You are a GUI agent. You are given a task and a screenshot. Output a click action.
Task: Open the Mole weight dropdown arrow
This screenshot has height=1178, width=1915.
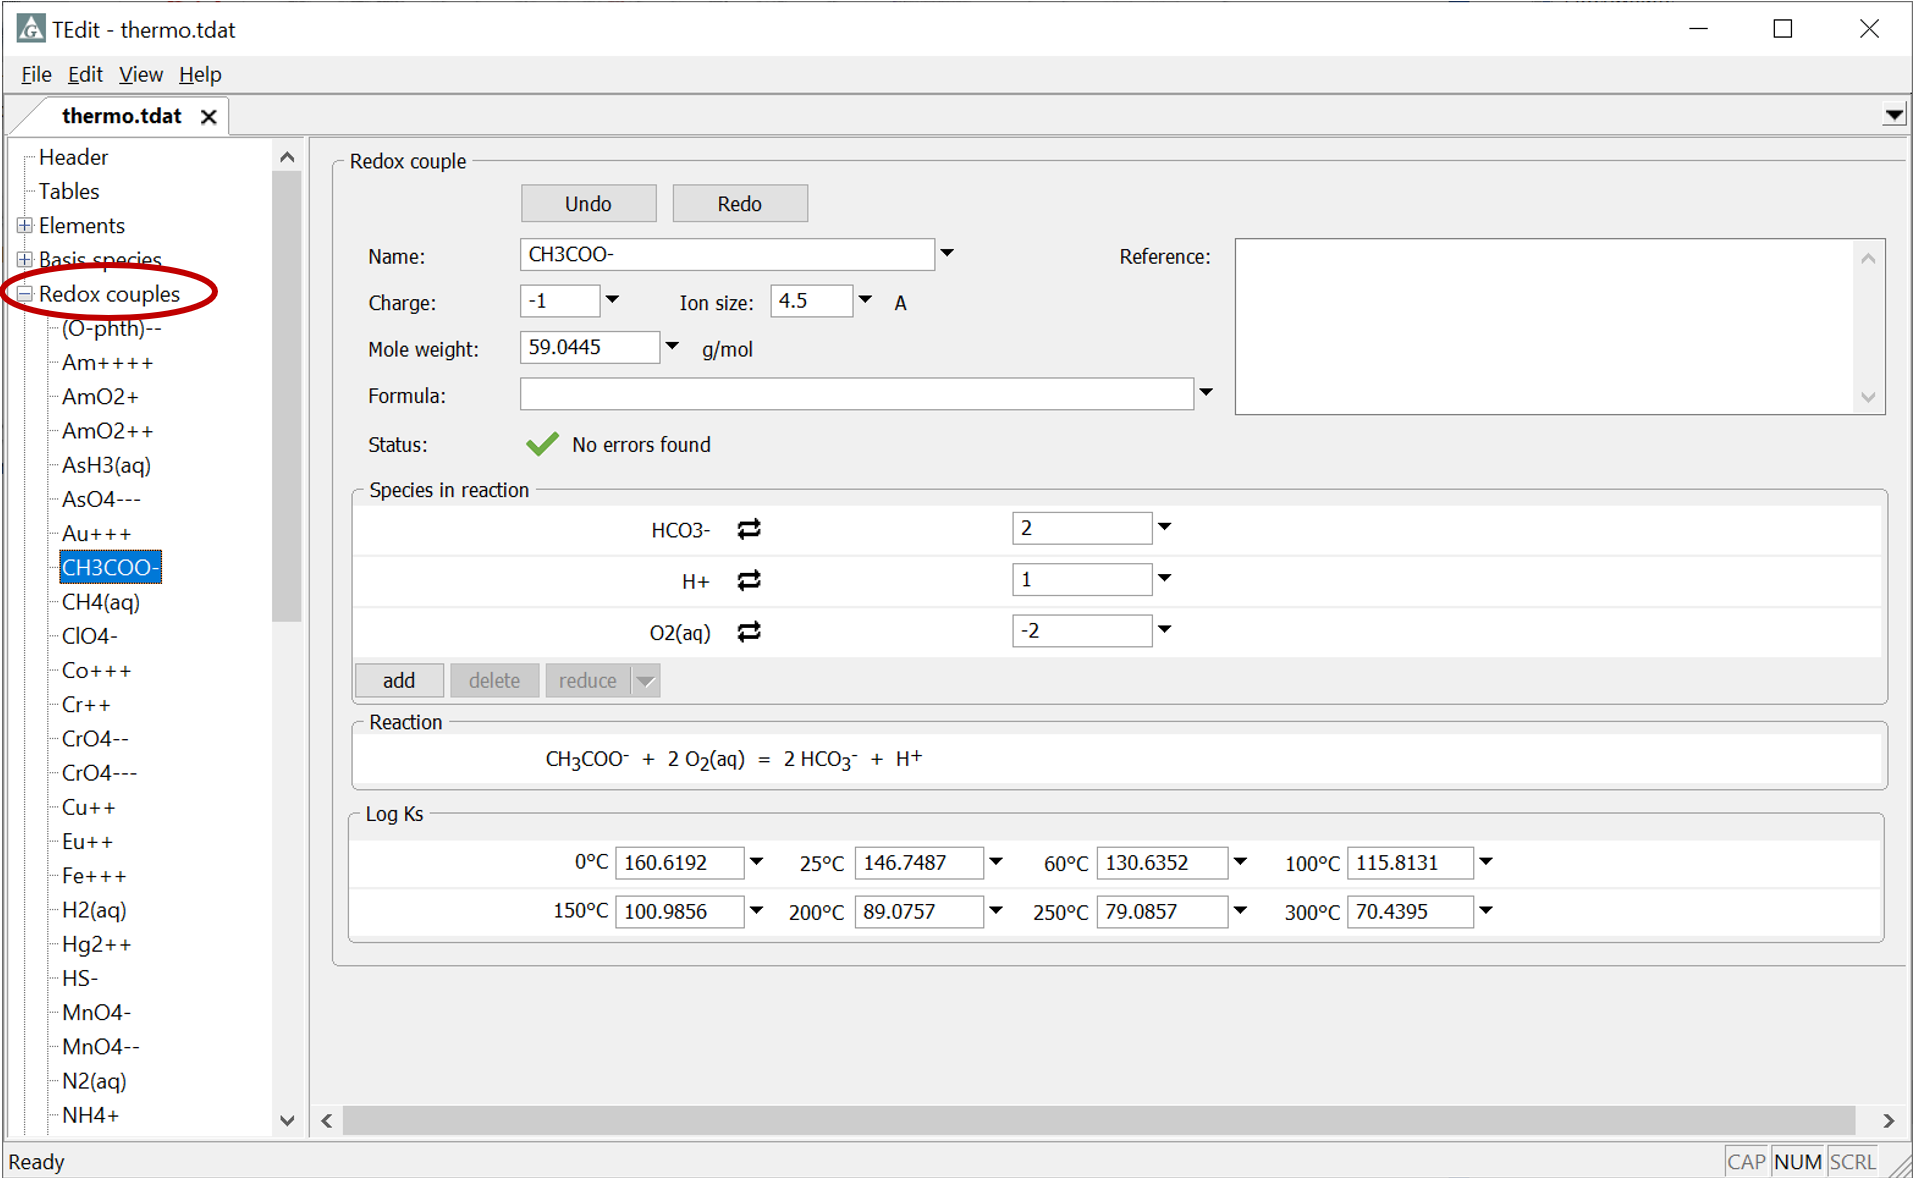pyautogui.click(x=672, y=347)
